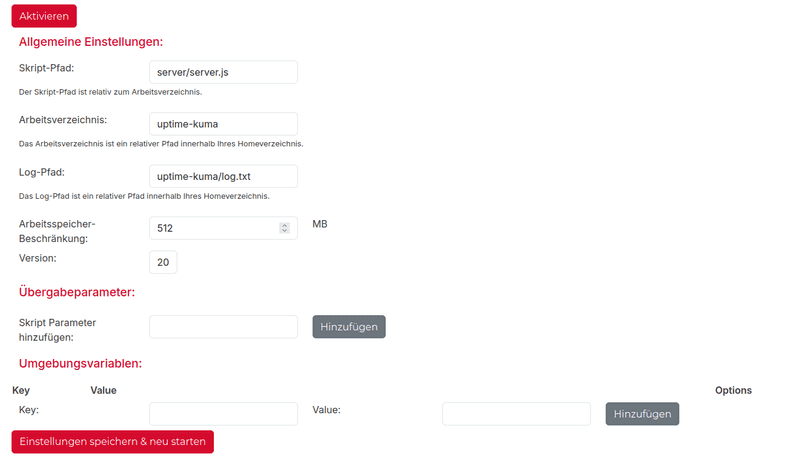This screenshot has height=464, width=800.
Task: Increase memory limit with stepper up arrow
Action: click(285, 225)
